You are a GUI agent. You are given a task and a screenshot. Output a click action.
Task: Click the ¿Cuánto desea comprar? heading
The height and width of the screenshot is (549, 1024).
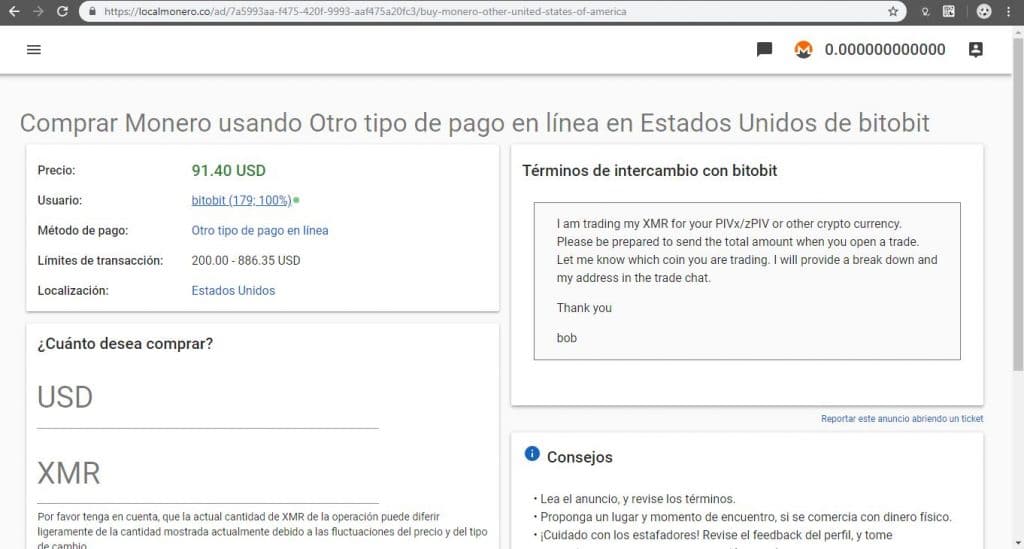(125, 343)
